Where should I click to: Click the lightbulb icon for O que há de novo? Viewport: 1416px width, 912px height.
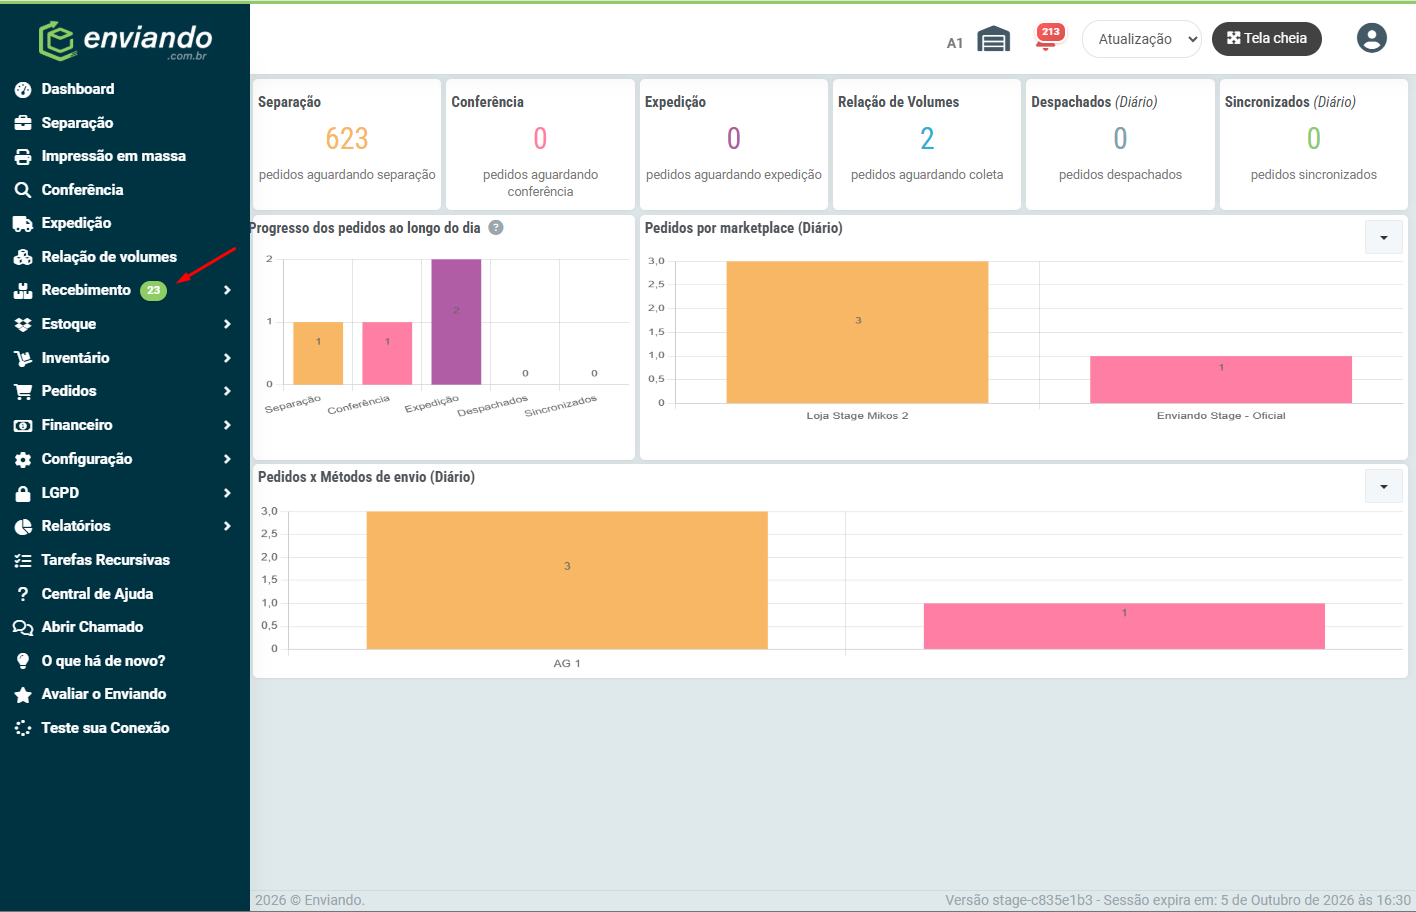(x=23, y=661)
